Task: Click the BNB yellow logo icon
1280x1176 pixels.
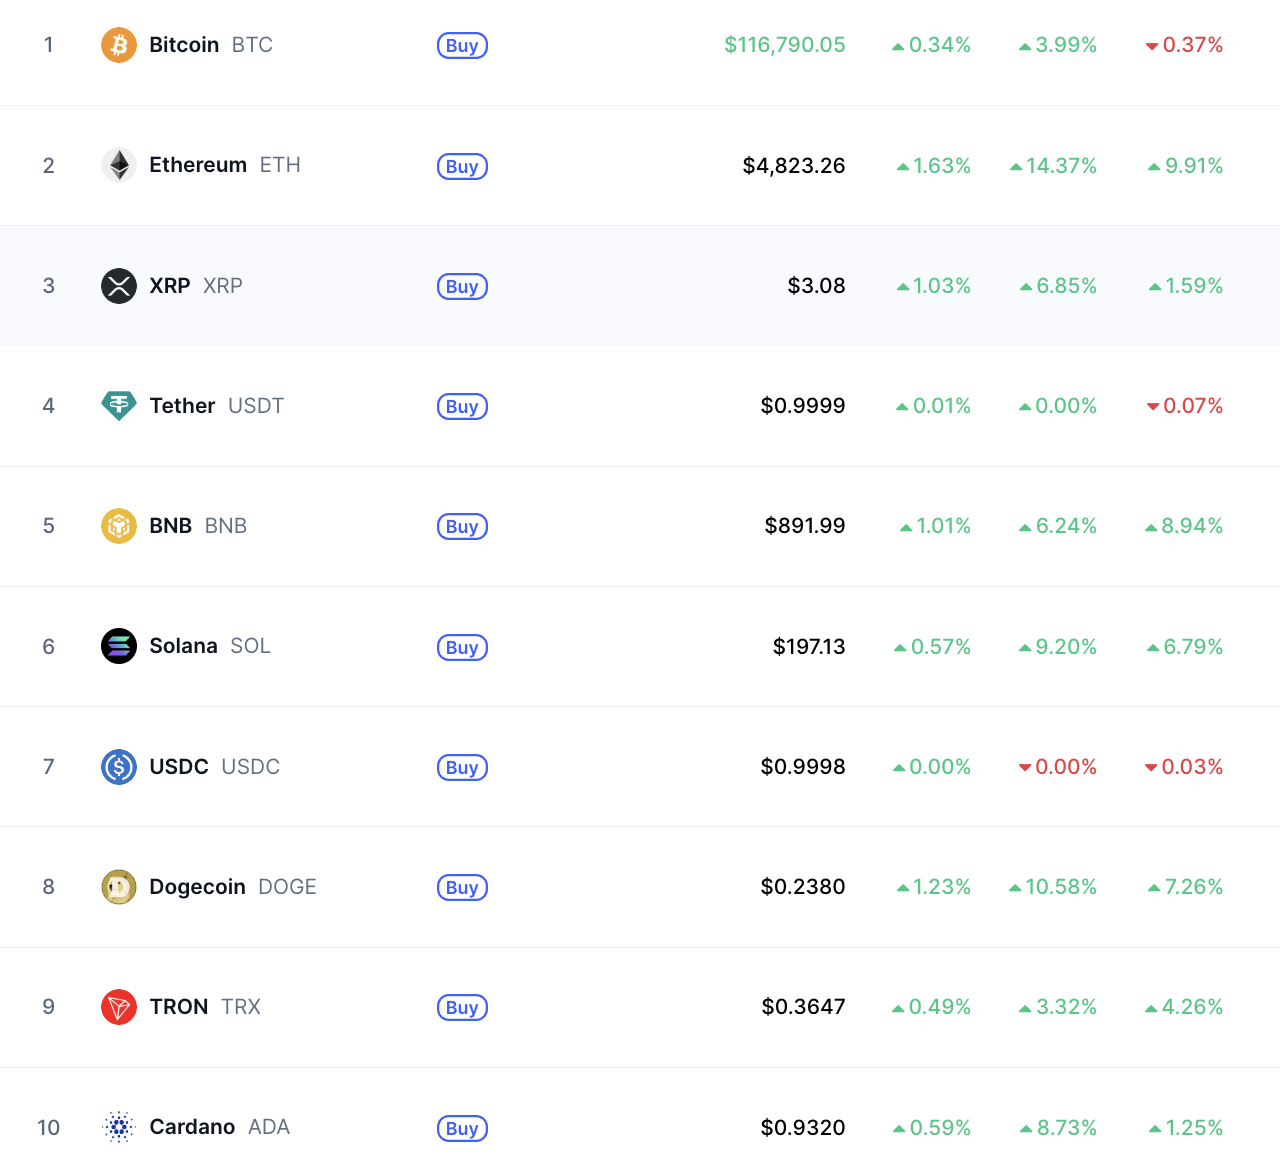Action: [x=119, y=526]
